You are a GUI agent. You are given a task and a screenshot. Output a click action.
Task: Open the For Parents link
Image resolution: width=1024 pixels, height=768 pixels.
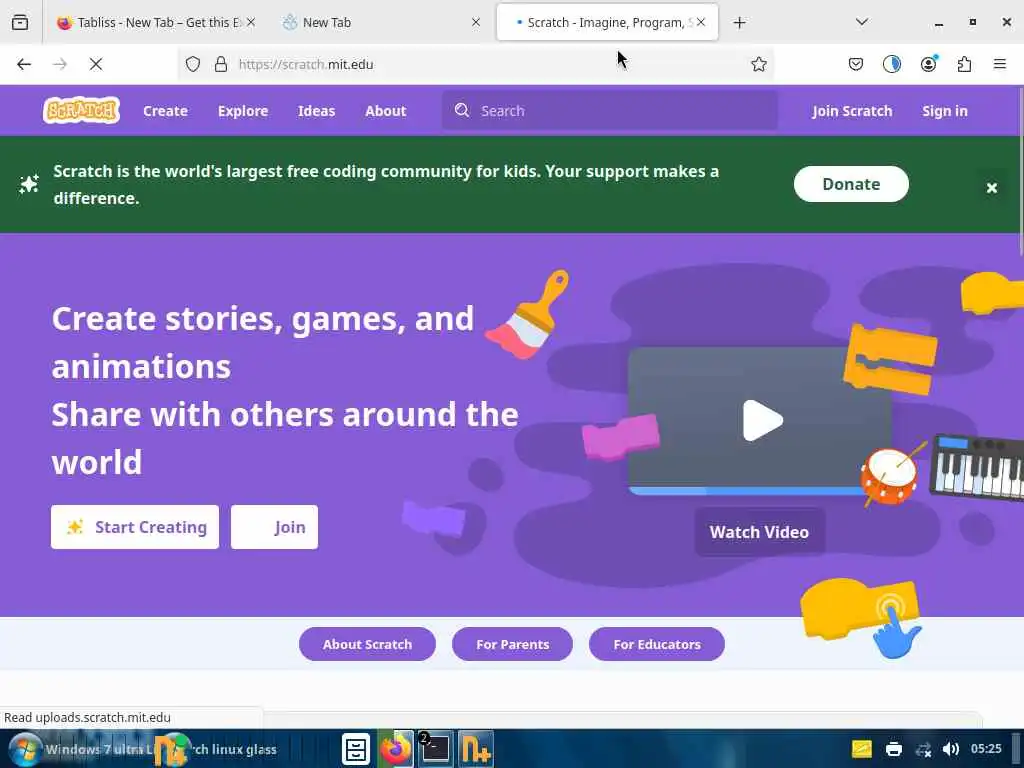pos(513,644)
